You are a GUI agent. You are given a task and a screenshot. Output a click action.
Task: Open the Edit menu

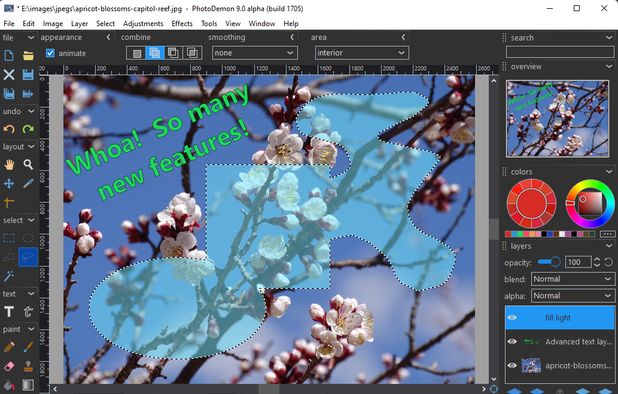(28, 24)
